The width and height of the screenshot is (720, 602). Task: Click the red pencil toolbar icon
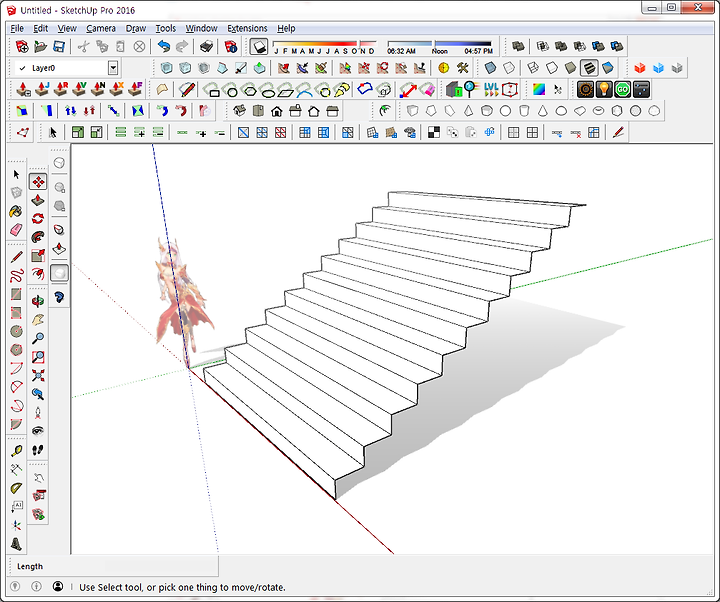click(x=618, y=133)
